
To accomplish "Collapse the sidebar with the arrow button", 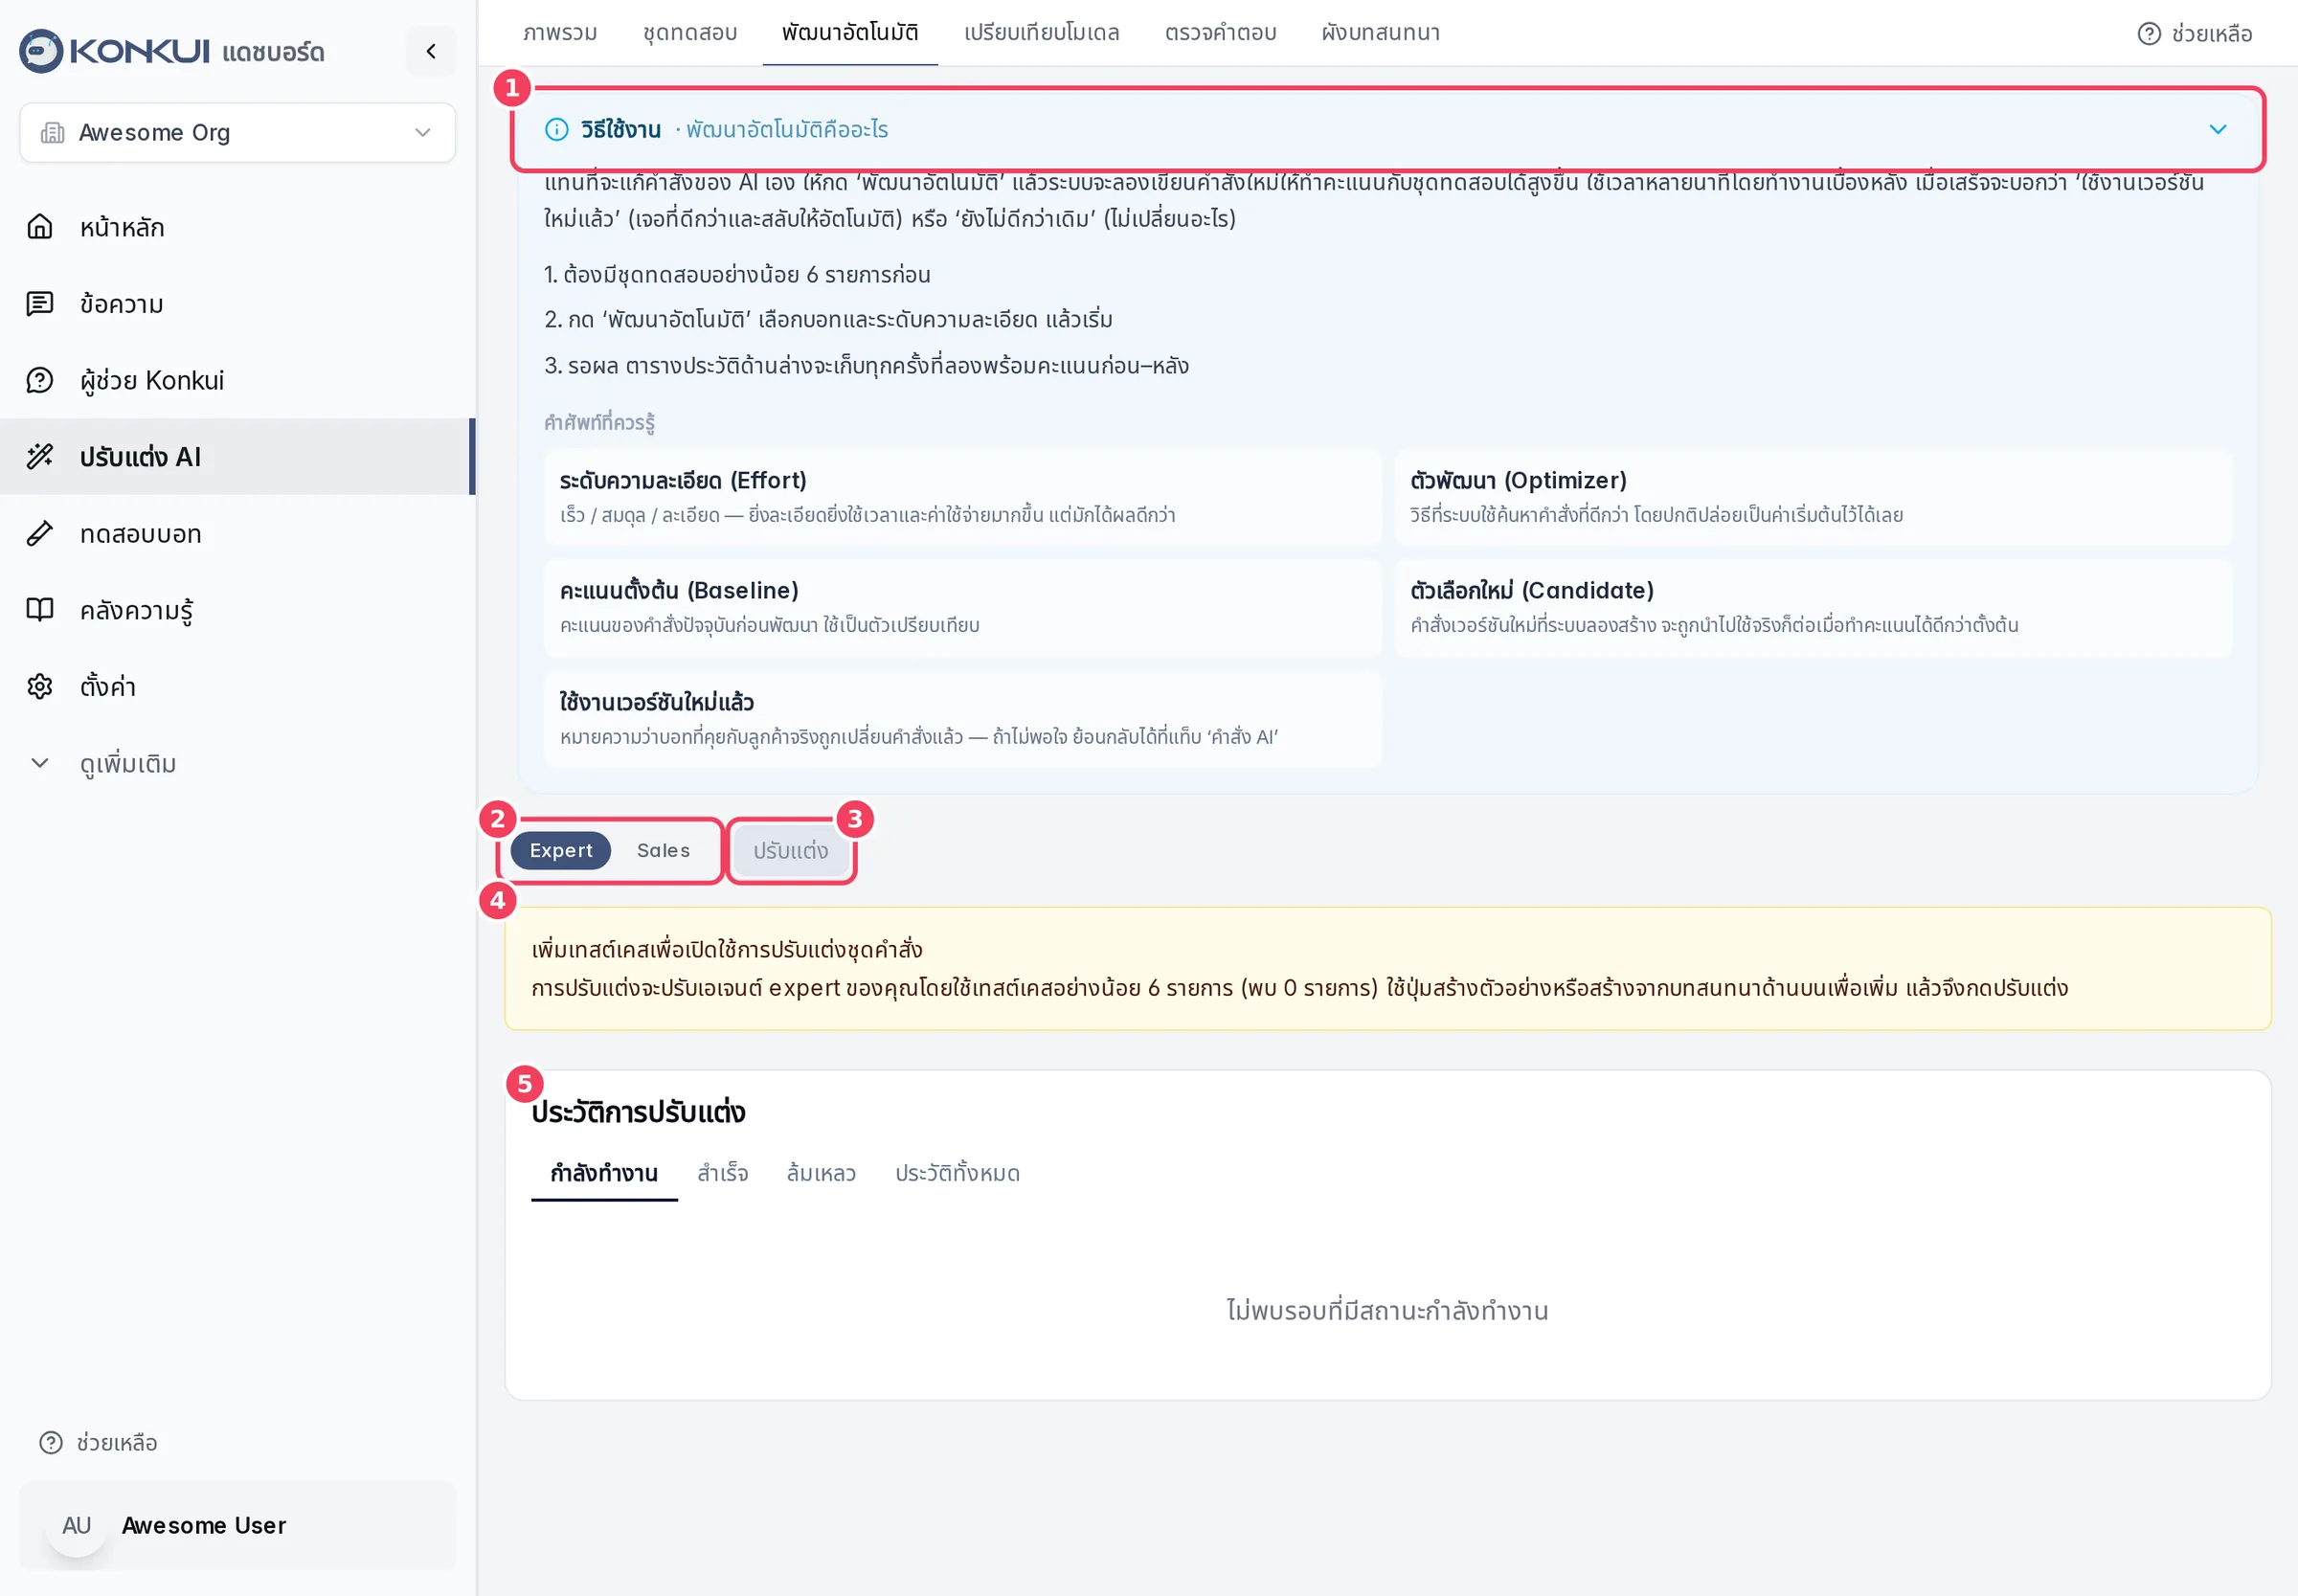I will coord(431,51).
